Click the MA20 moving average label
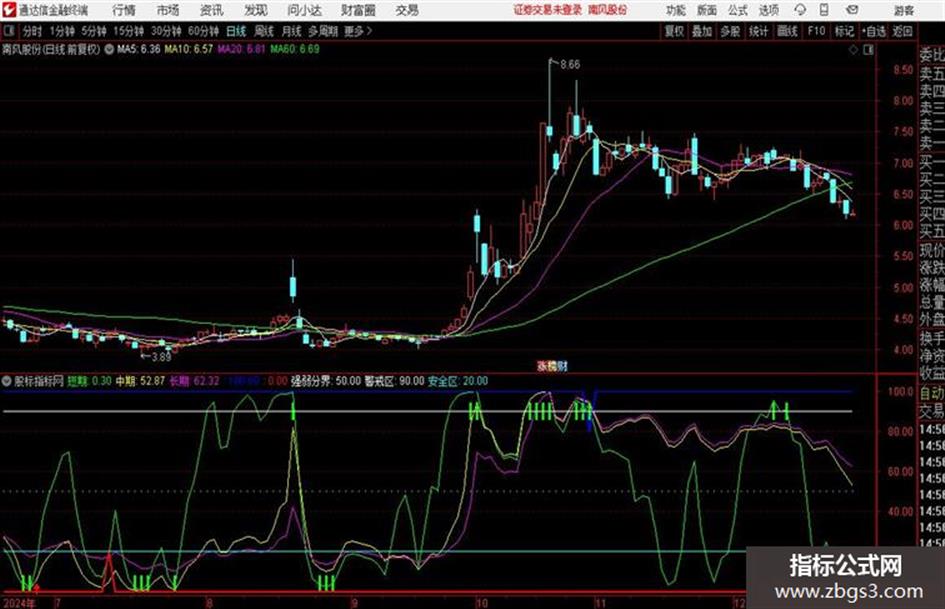 pyautogui.click(x=242, y=49)
